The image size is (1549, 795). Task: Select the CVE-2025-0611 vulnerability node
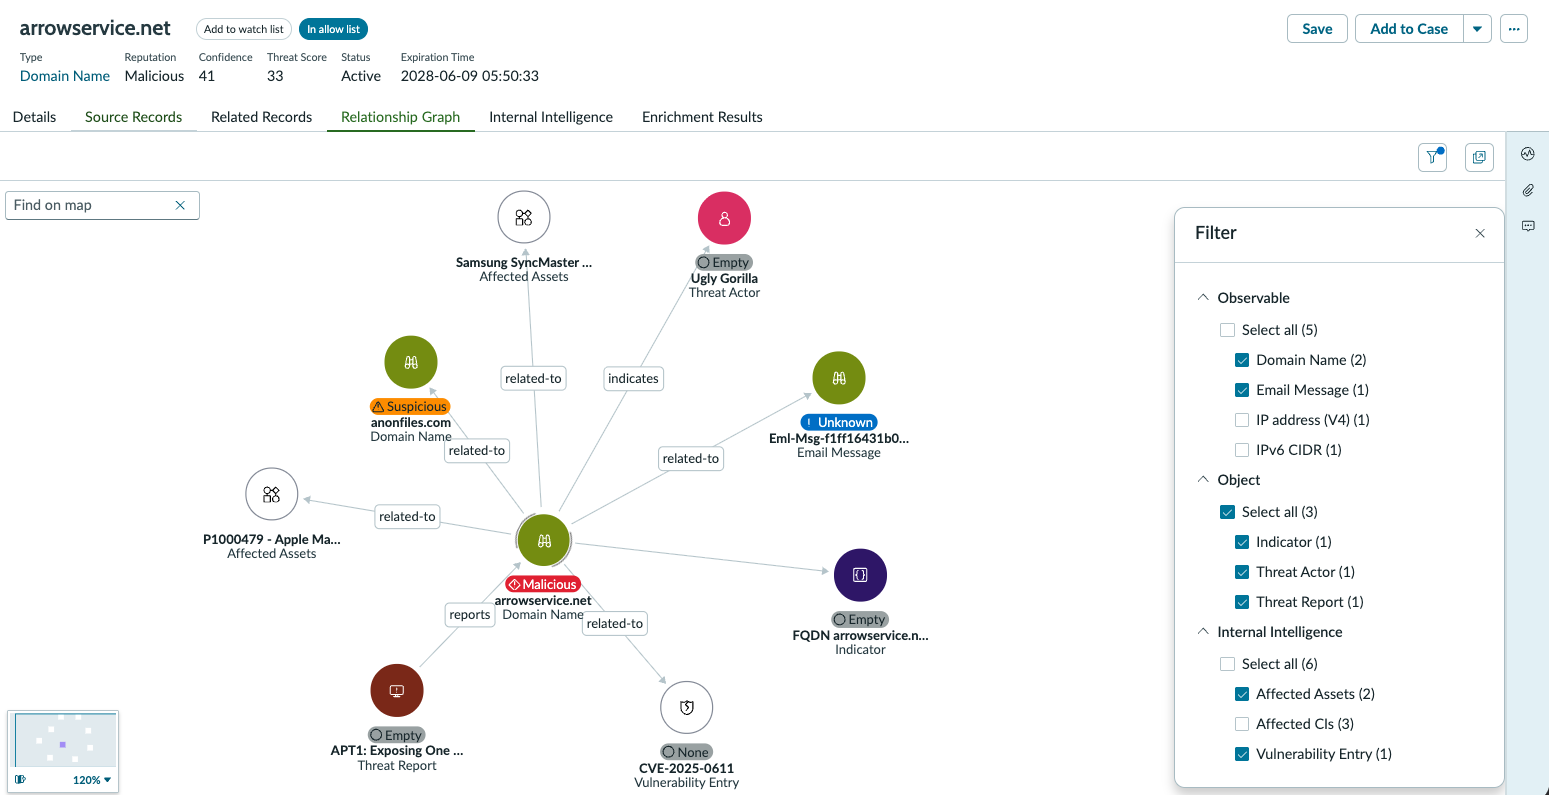pos(687,707)
